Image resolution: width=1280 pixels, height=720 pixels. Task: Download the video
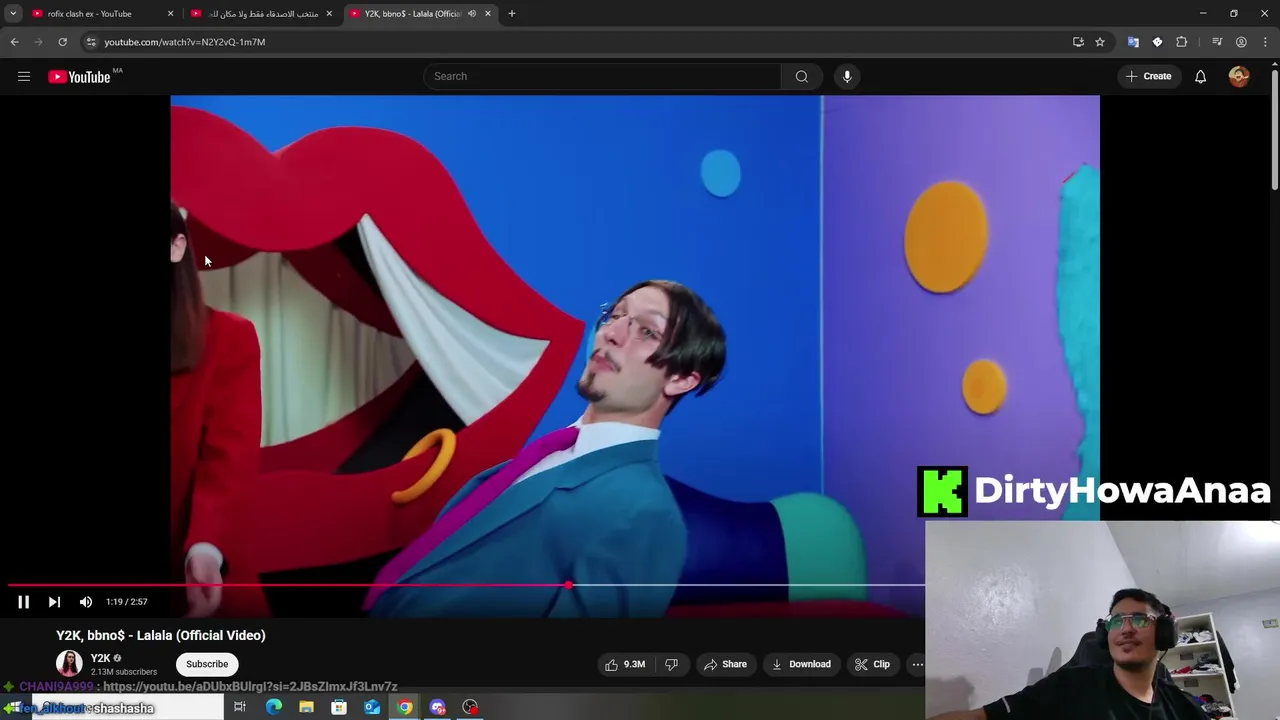click(801, 664)
